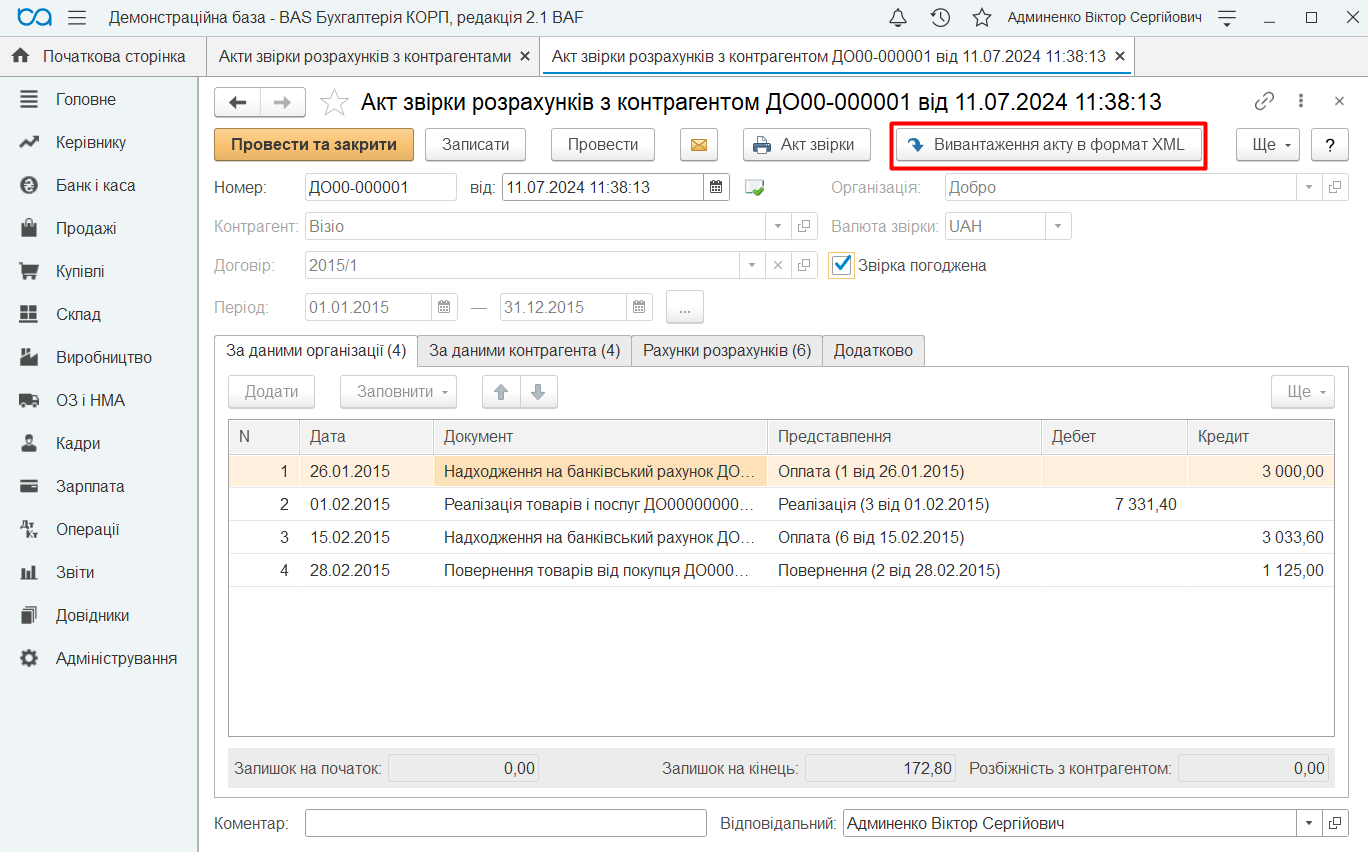Expand the Відповідальний dropdown arrow

pyautogui.click(x=1310, y=823)
